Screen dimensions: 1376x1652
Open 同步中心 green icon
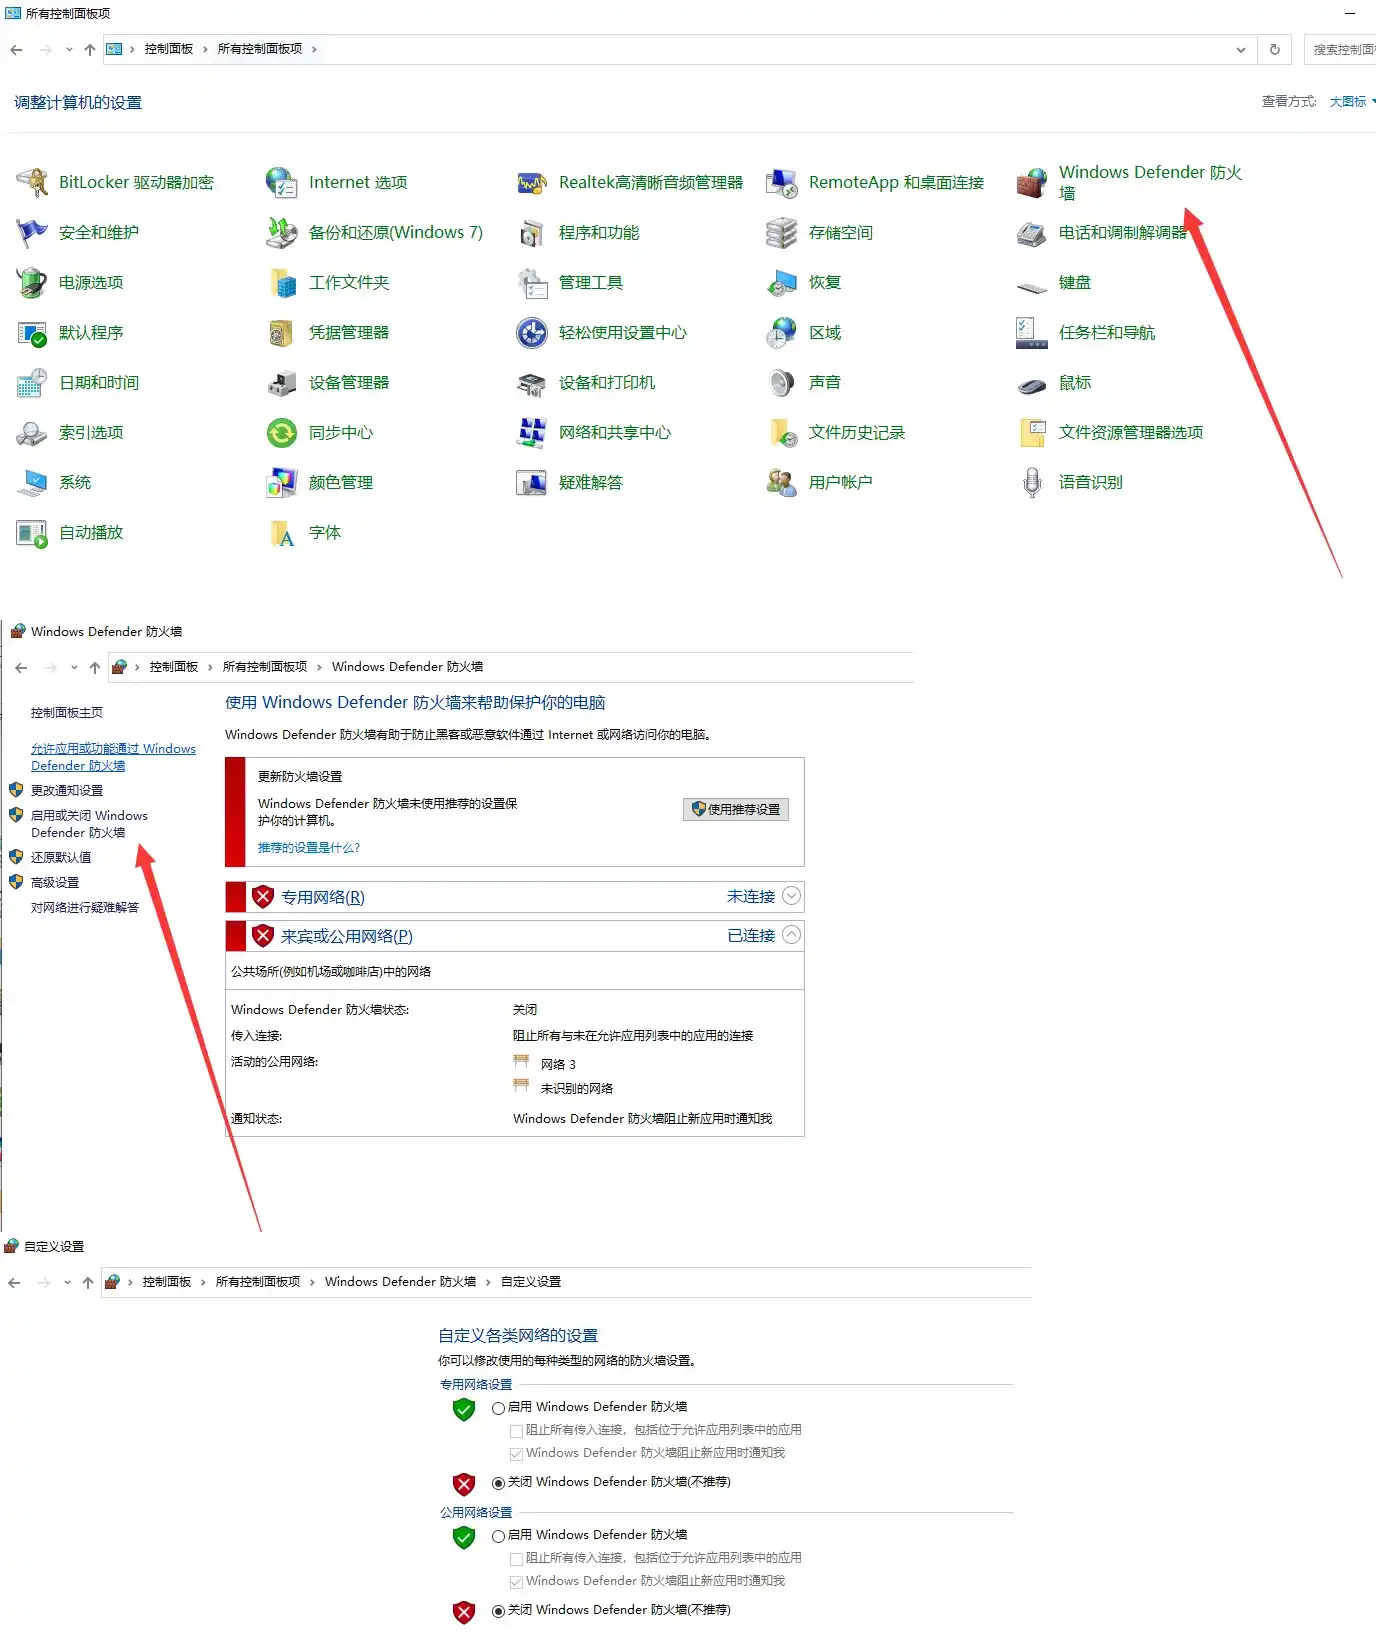coord(282,433)
